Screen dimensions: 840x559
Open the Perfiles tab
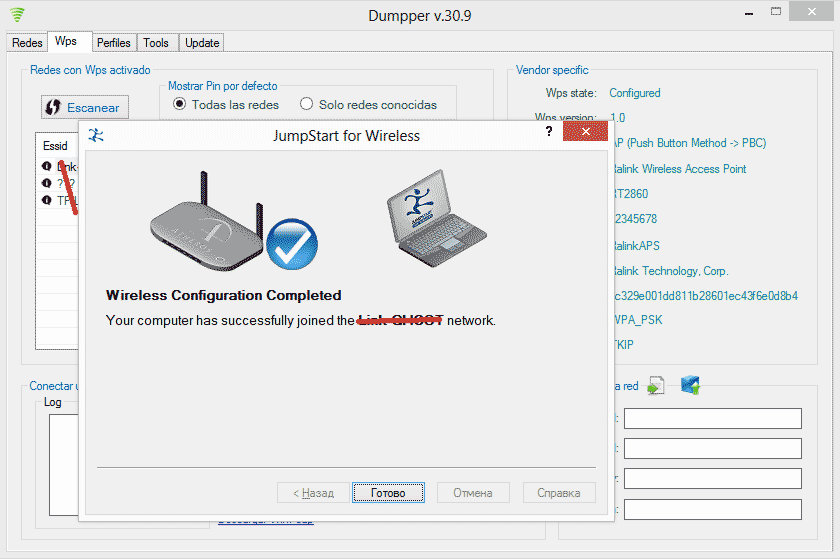(114, 42)
